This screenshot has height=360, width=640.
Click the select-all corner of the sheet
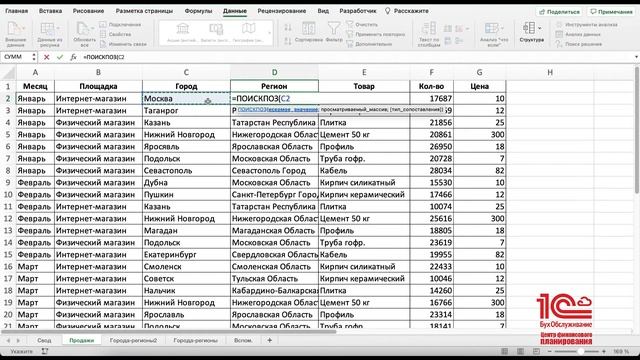coord(8,73)
